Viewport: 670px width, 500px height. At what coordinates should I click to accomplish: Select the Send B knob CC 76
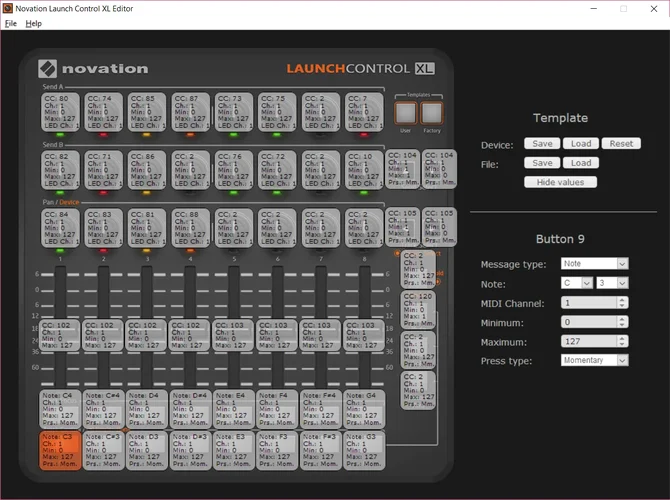click(x=234, y=170)
